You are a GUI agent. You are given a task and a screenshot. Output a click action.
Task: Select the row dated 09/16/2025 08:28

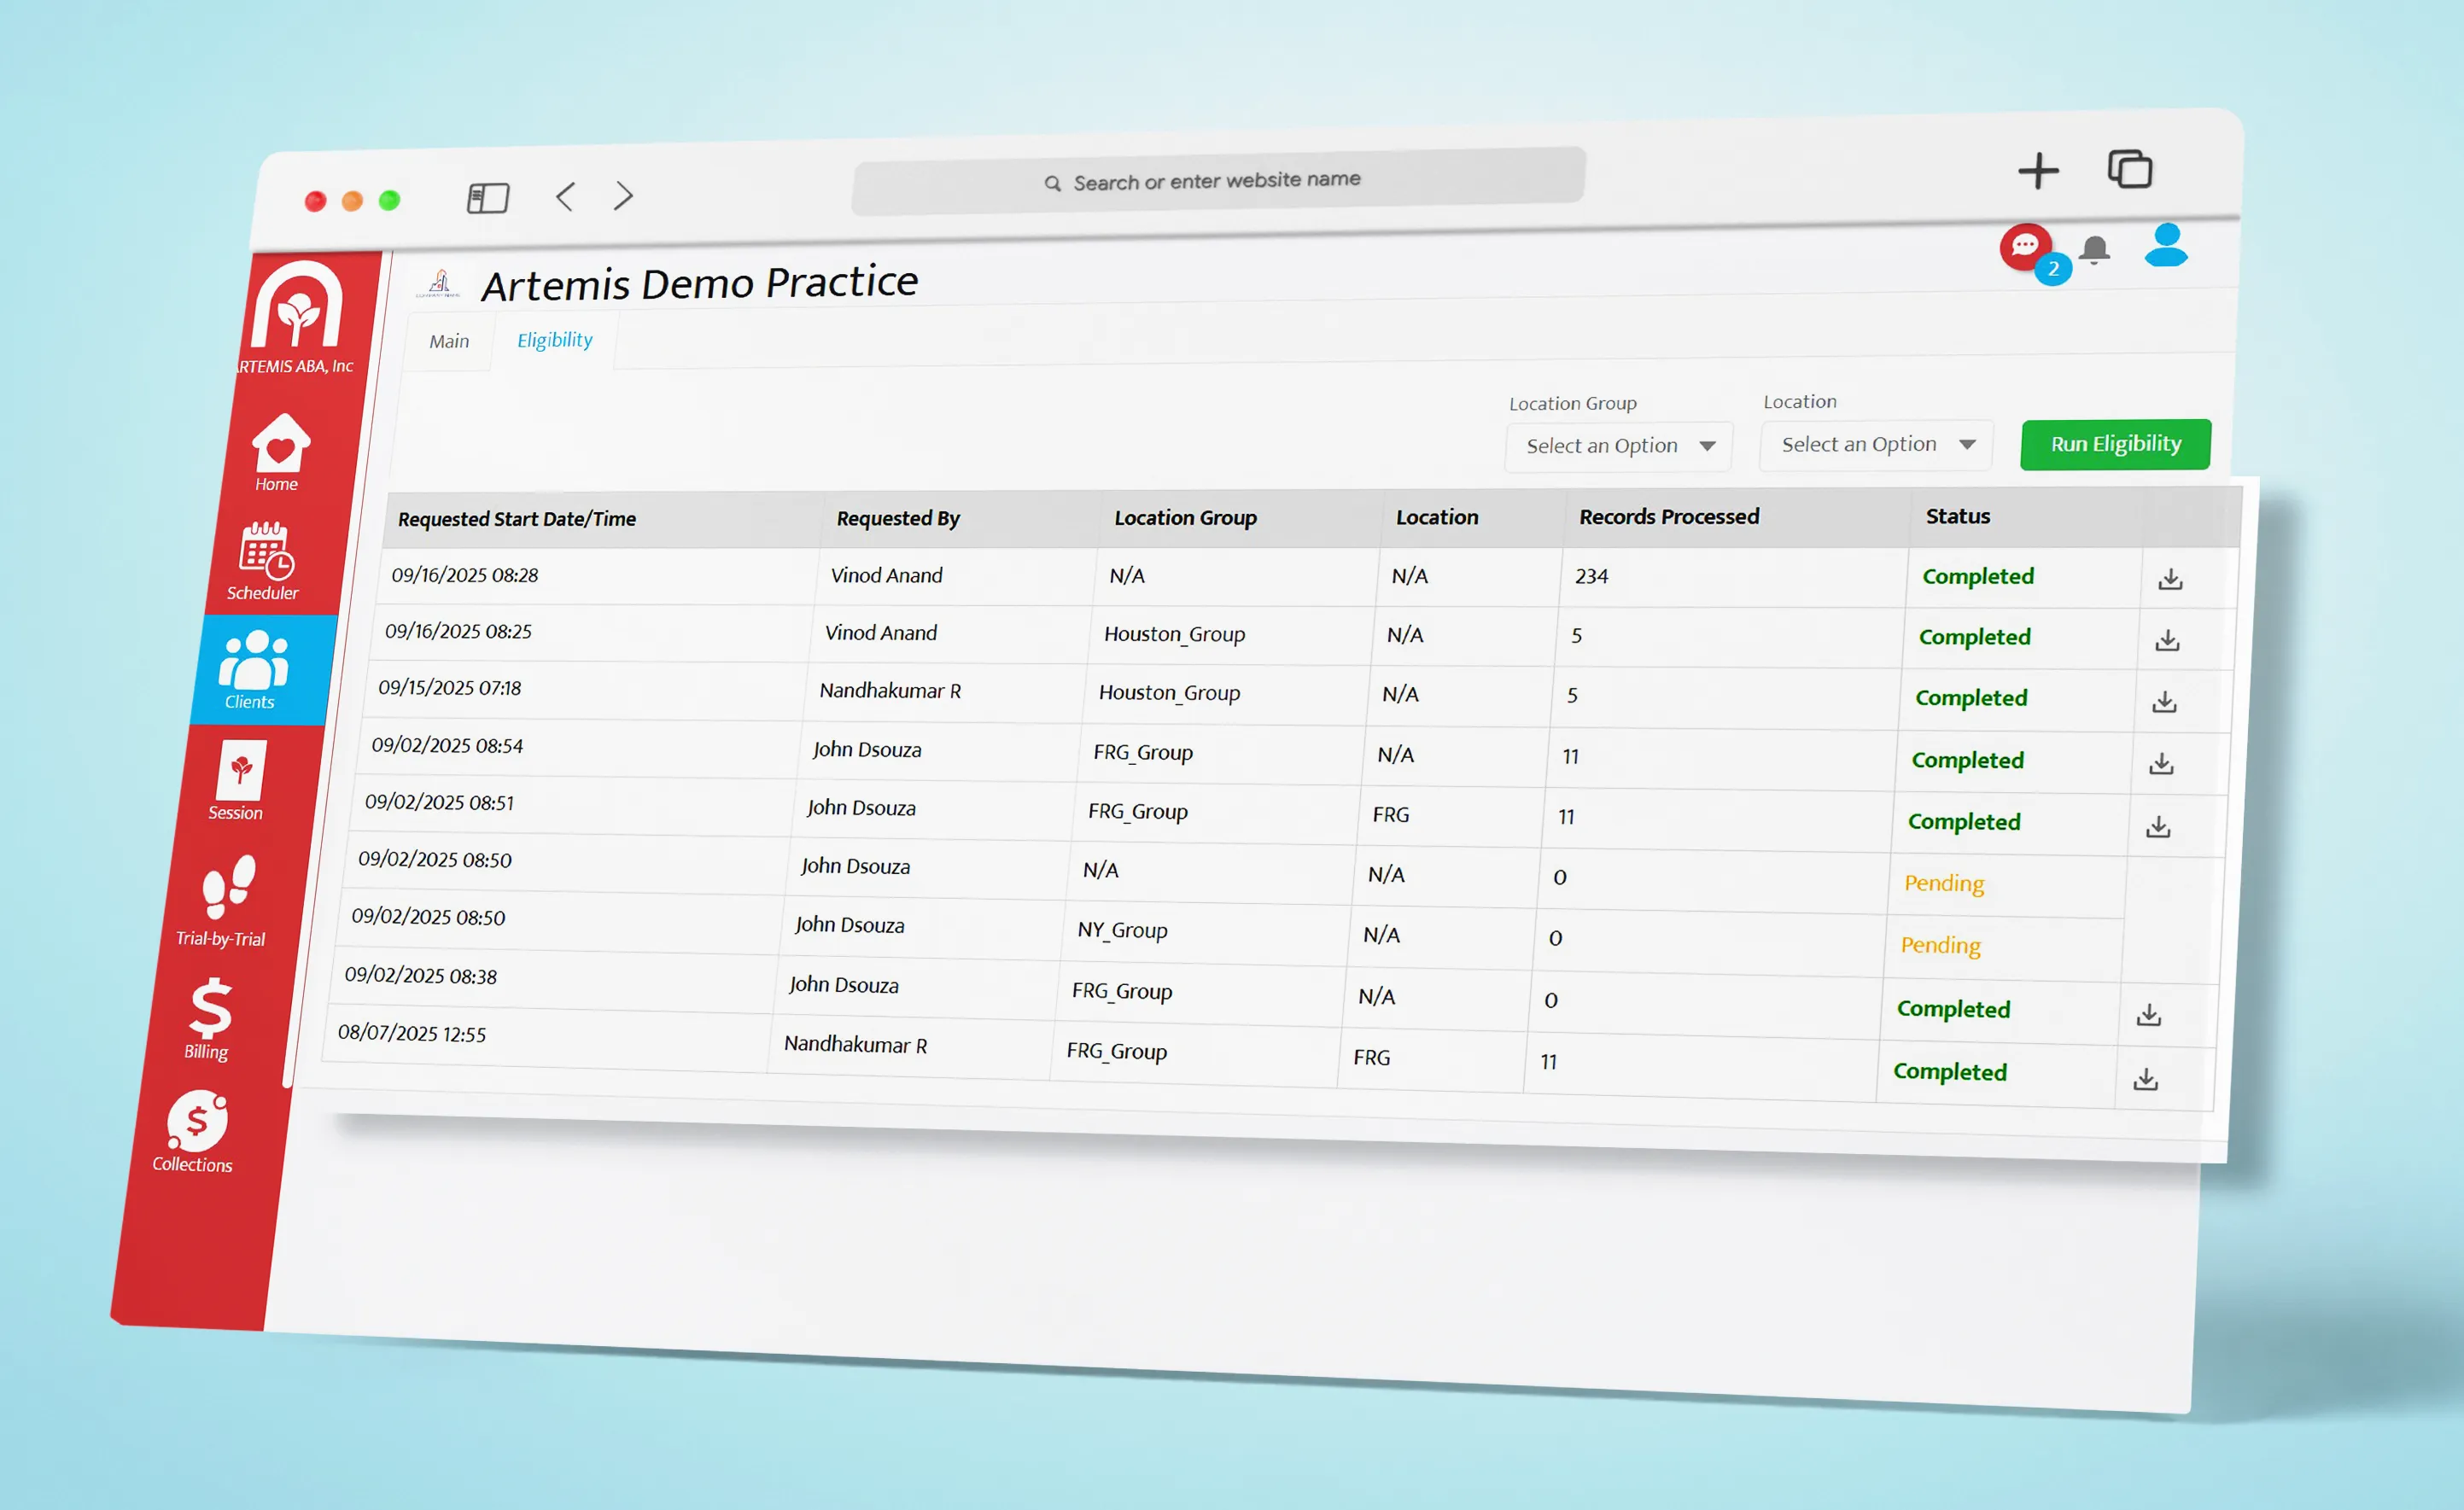click(1305, 576)
